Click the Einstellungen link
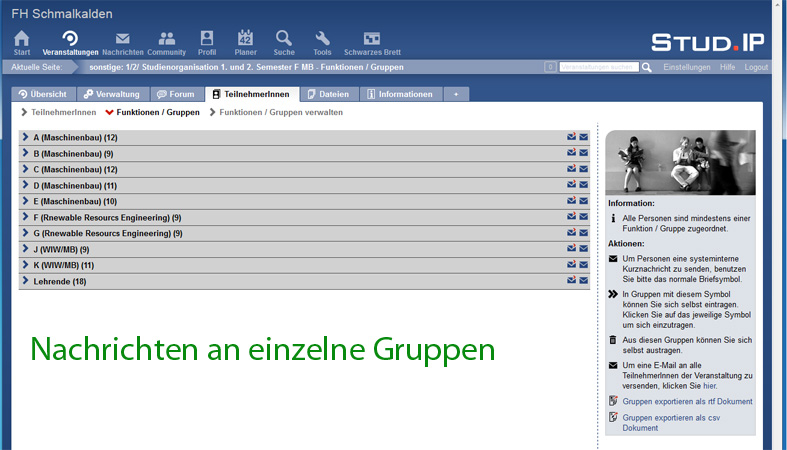 [686, 67]
